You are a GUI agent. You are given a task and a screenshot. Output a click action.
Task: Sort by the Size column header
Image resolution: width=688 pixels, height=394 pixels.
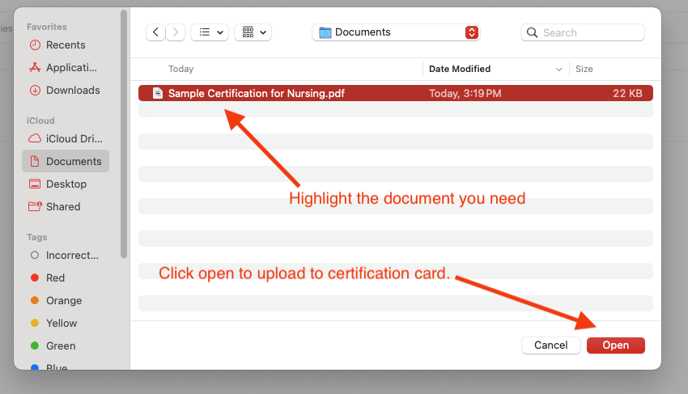[584, 69]
